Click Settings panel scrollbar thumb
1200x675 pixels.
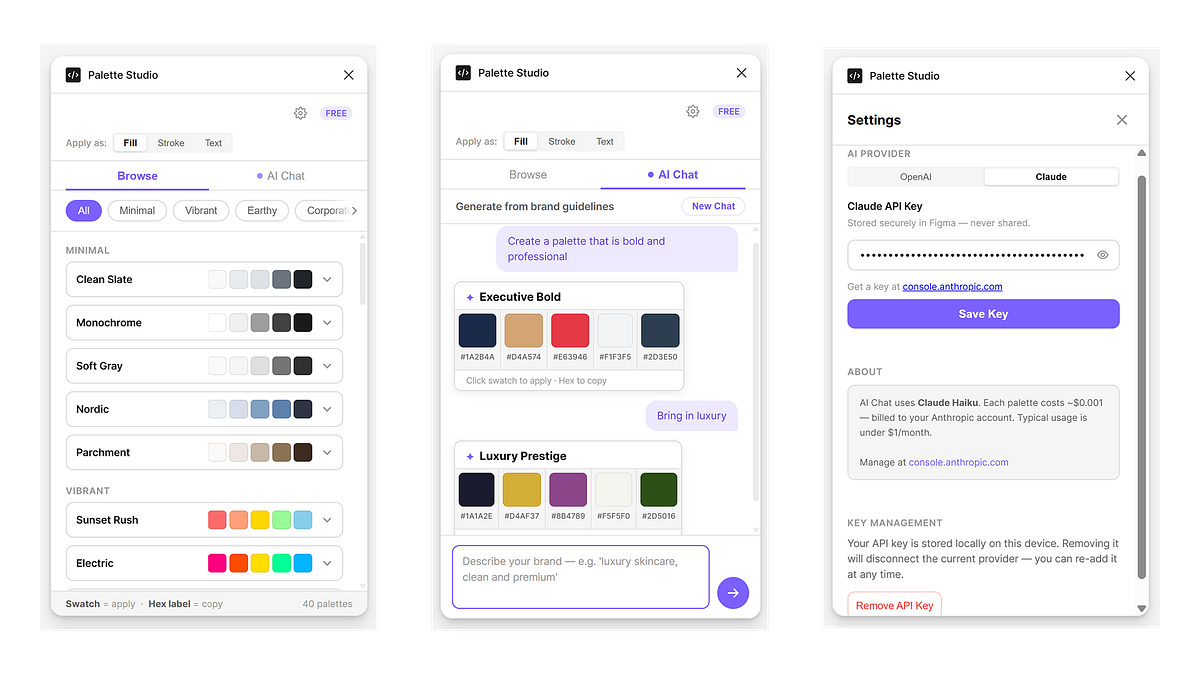(1142, 377)
